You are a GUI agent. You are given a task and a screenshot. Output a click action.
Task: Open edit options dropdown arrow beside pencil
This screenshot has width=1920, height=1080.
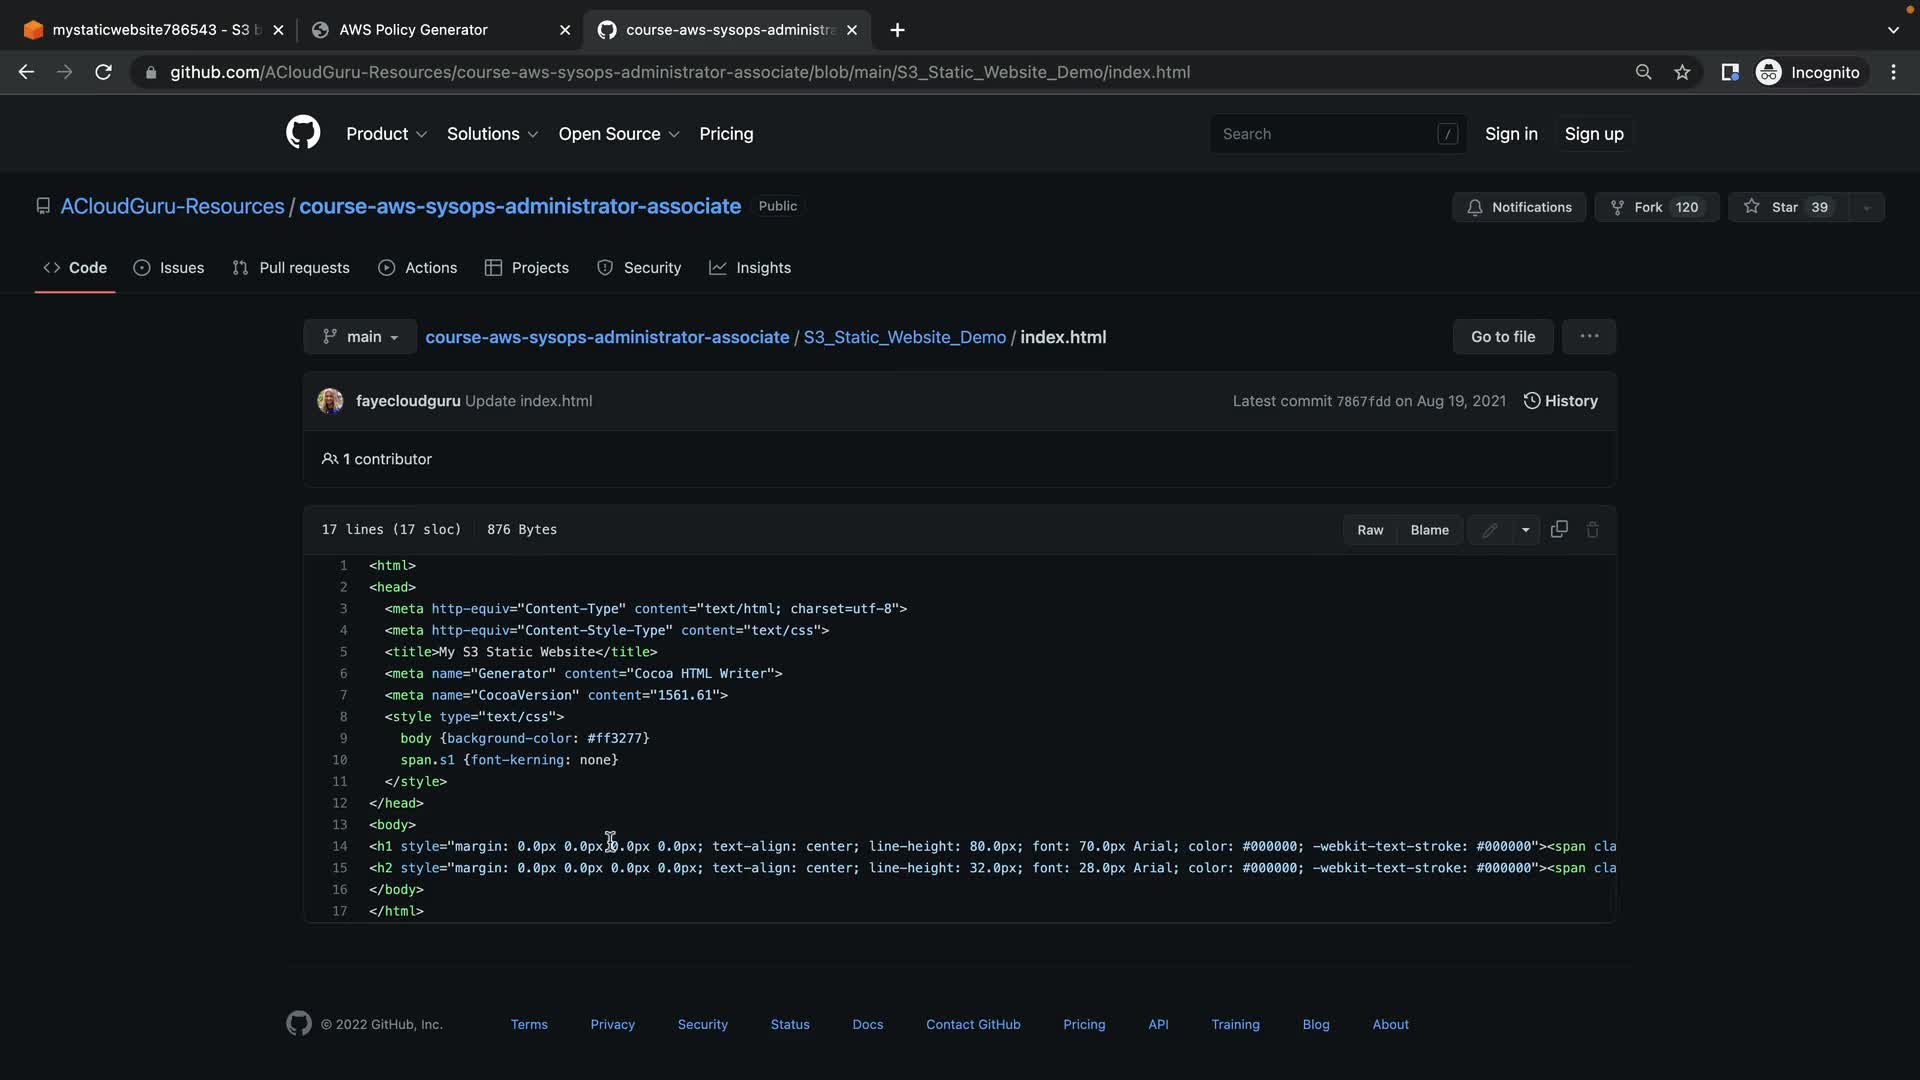[x=1525, y=530]
